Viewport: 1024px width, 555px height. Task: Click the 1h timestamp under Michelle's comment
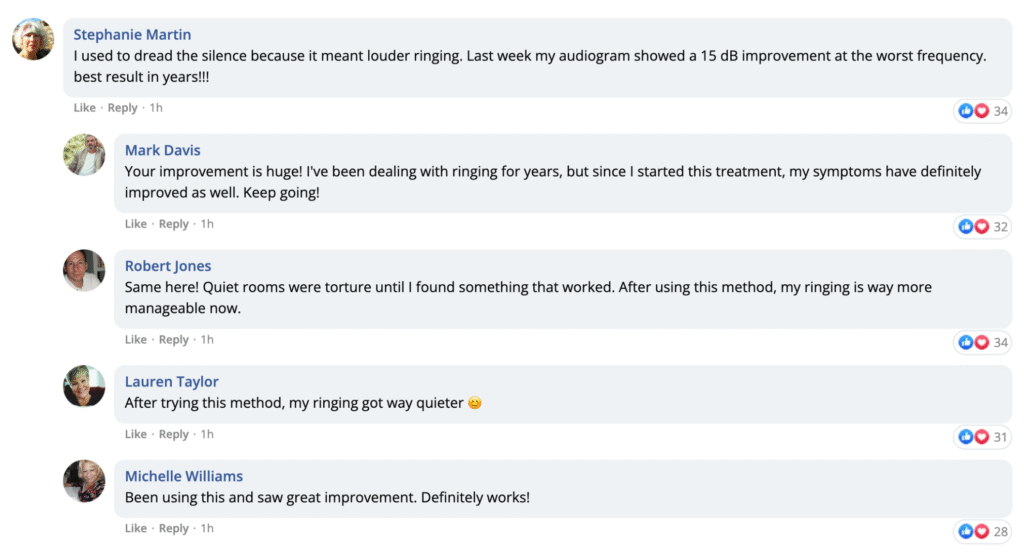(x=207, y=528)
